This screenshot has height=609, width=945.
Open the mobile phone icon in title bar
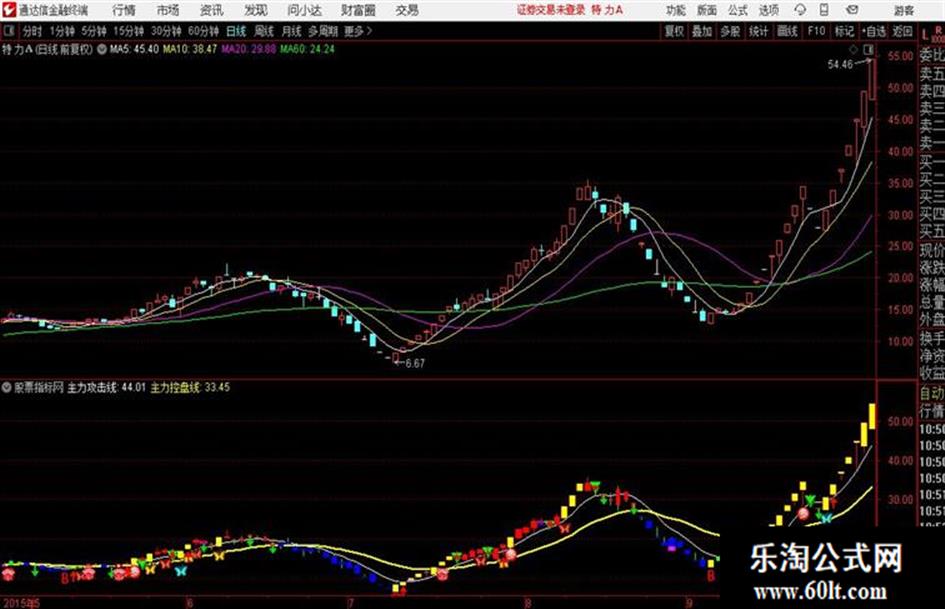(x=824, y=10)
